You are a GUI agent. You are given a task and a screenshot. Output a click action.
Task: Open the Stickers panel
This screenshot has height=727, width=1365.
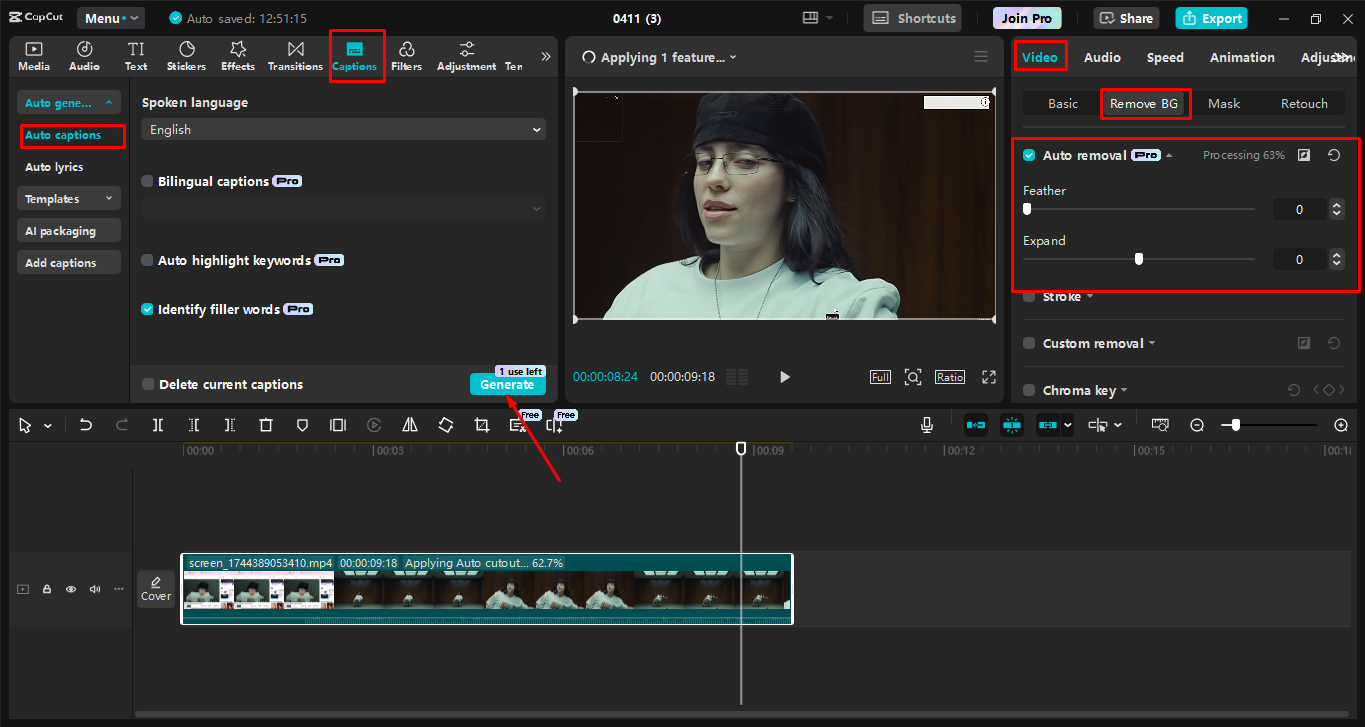pos(186,56)
